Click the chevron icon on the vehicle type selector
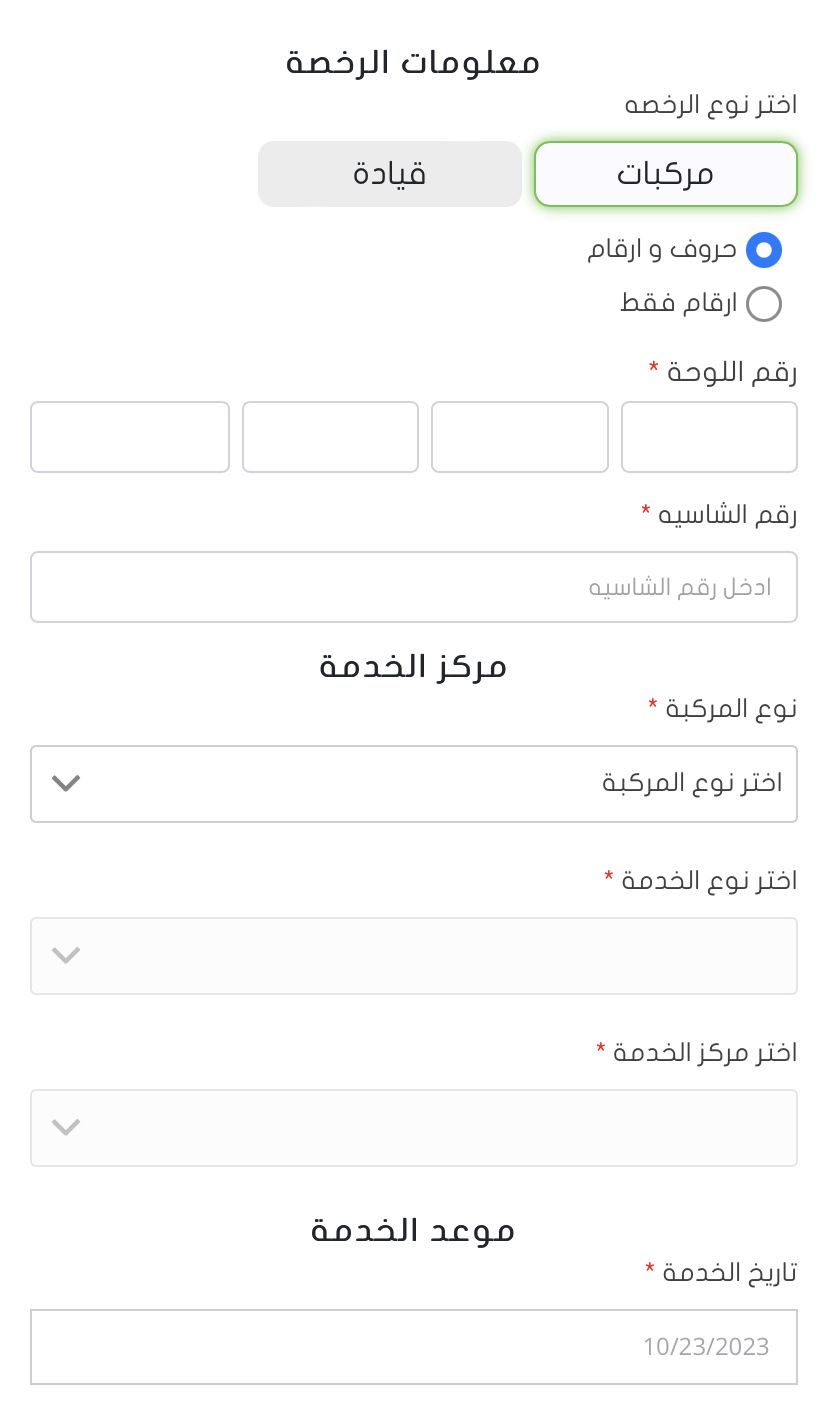Image resolution: width=828 pixels, height=1408 pixels. pyautogui.click(x=66, y=784)
